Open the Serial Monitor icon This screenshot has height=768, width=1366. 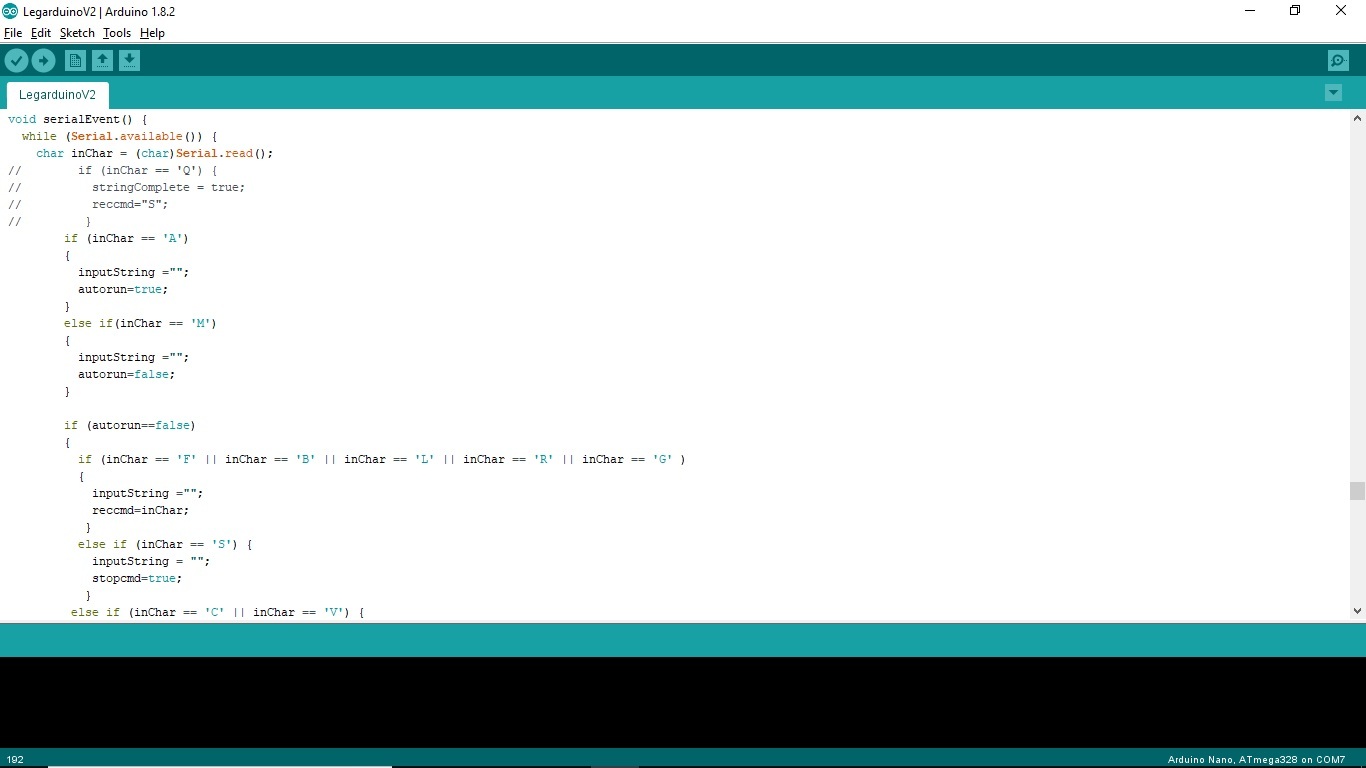coord(1338,60)
